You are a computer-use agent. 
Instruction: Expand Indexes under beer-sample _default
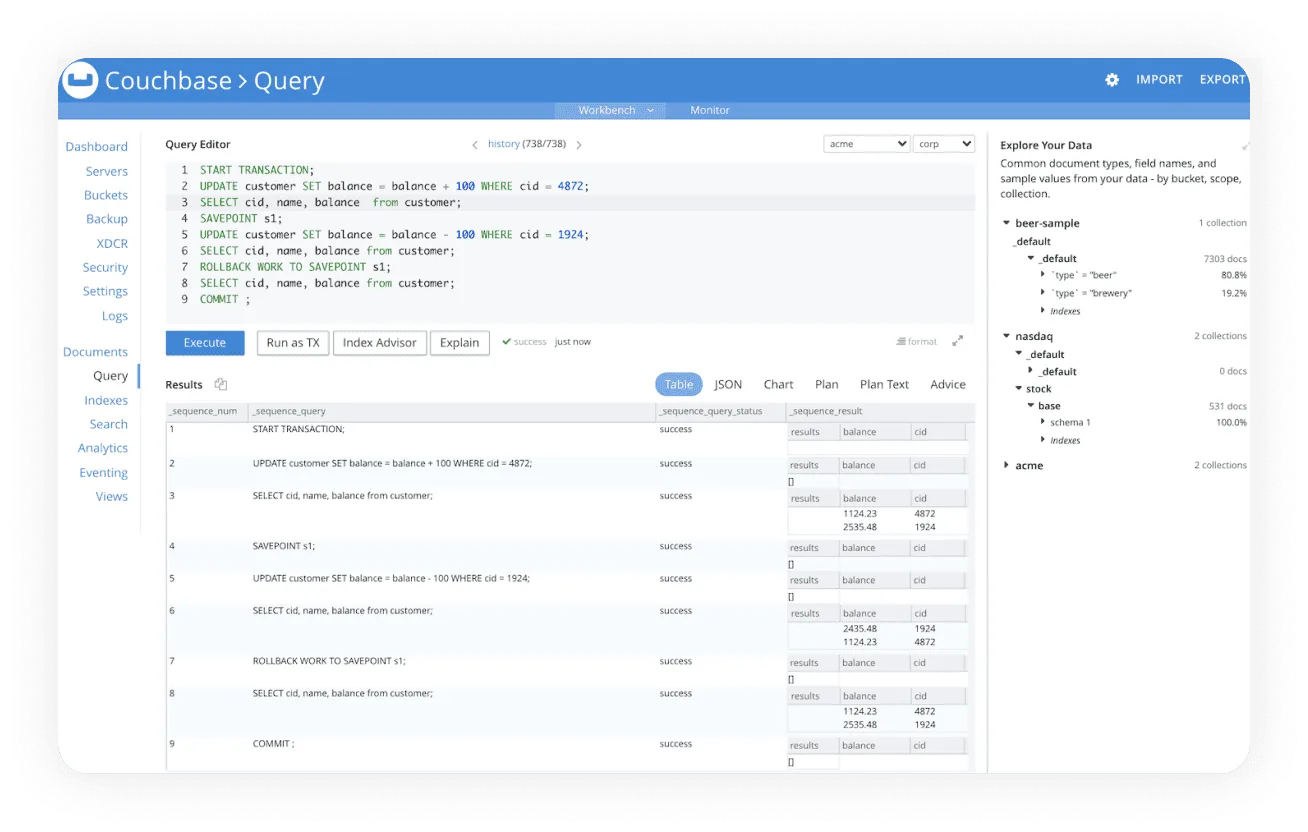1043,311
